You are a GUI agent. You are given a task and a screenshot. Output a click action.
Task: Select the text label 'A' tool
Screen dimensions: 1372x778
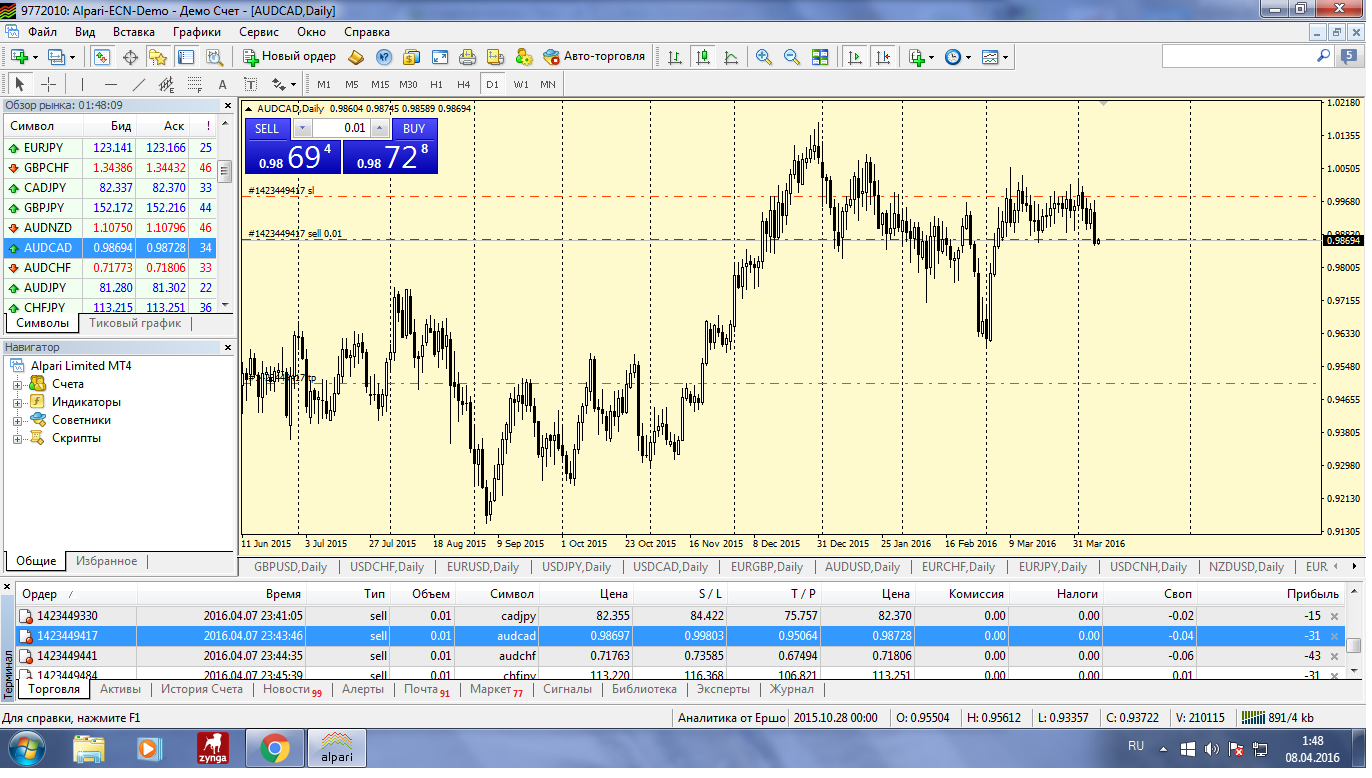222,85
